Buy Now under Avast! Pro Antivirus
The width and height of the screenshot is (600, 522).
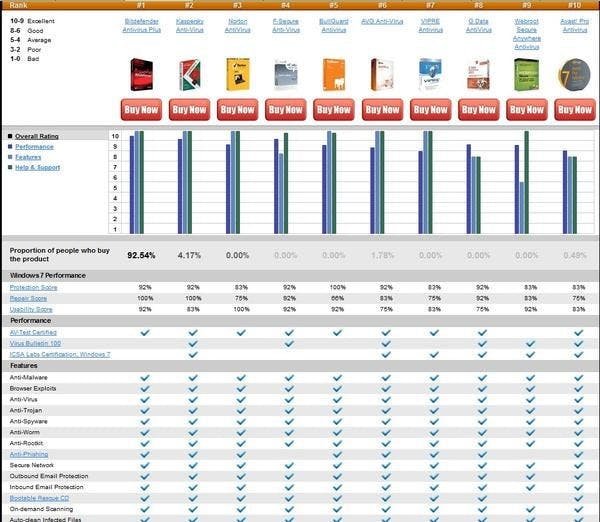click(x=575, y=110)
